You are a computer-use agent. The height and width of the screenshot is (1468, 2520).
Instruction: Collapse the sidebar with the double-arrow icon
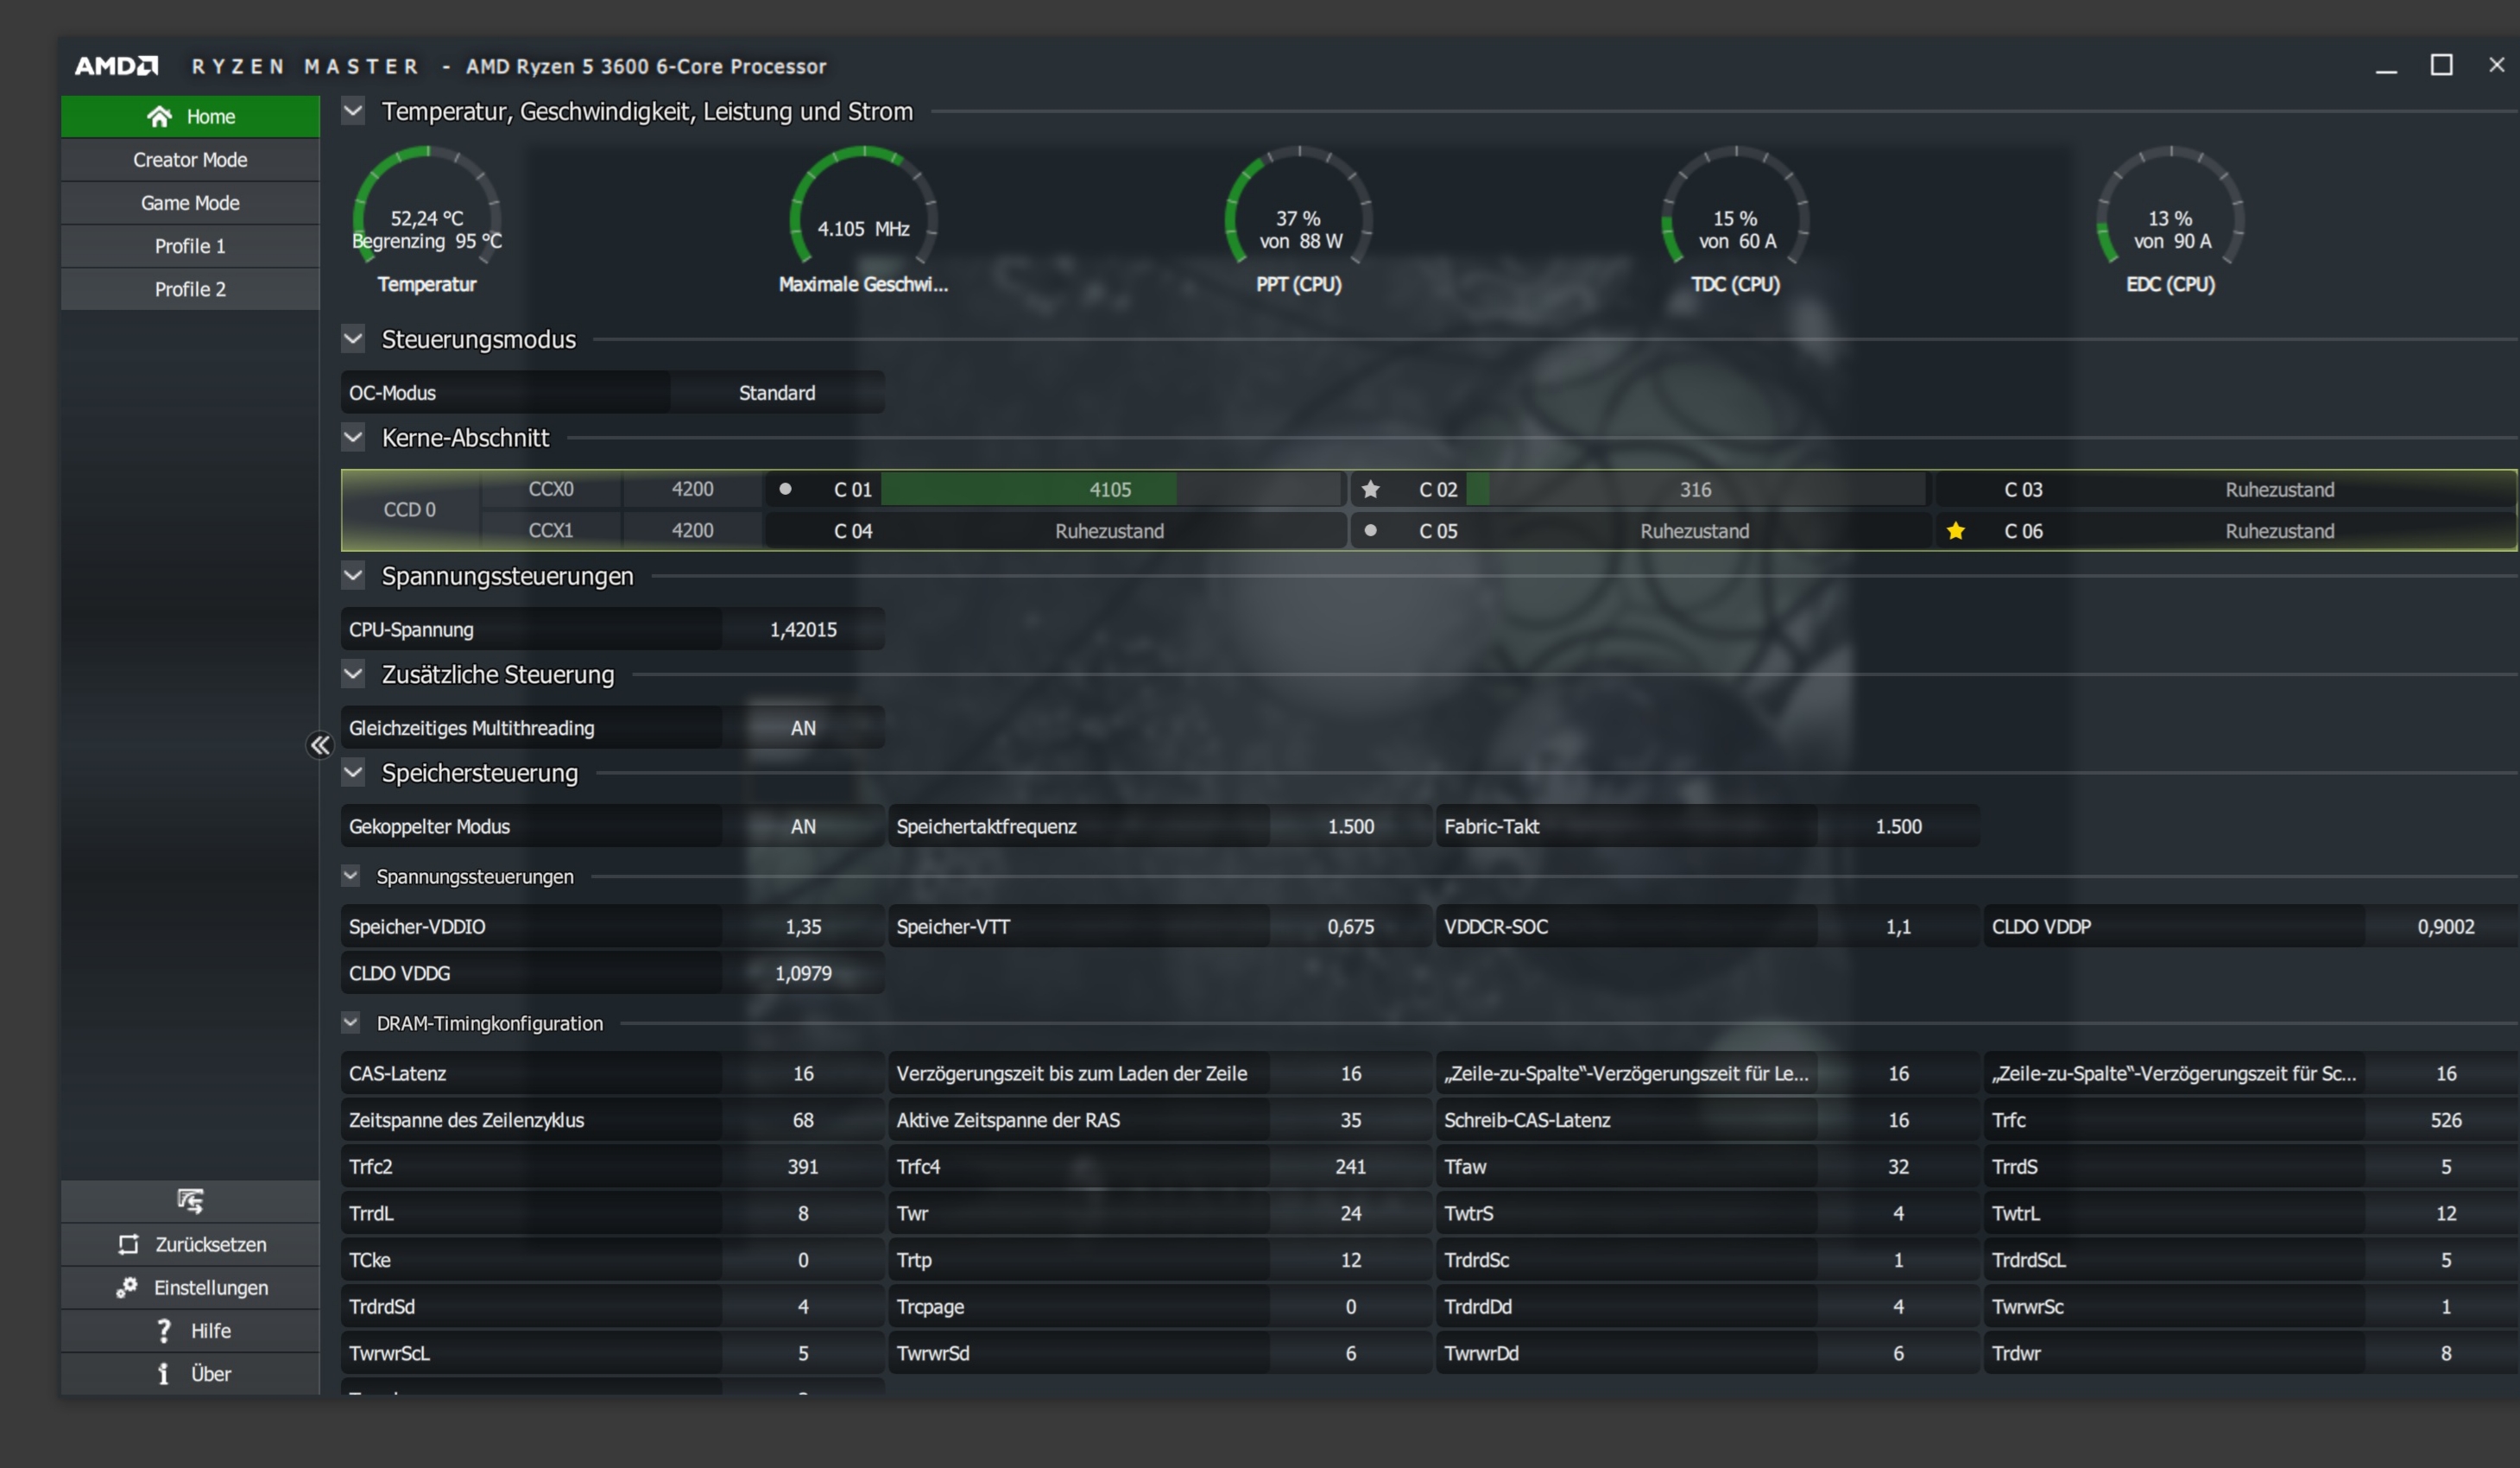point(319,745)
